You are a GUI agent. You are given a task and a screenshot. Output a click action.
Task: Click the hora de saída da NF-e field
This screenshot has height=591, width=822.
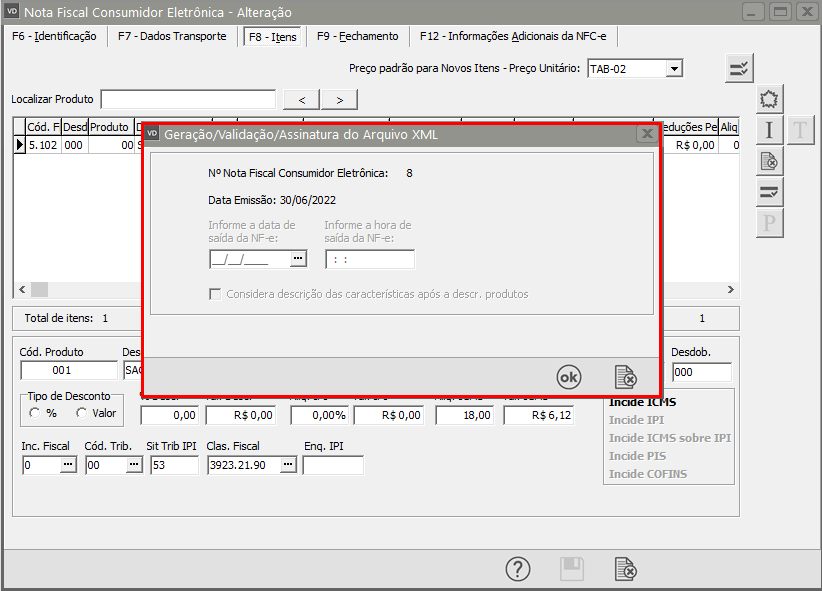(x=370, y=259)
